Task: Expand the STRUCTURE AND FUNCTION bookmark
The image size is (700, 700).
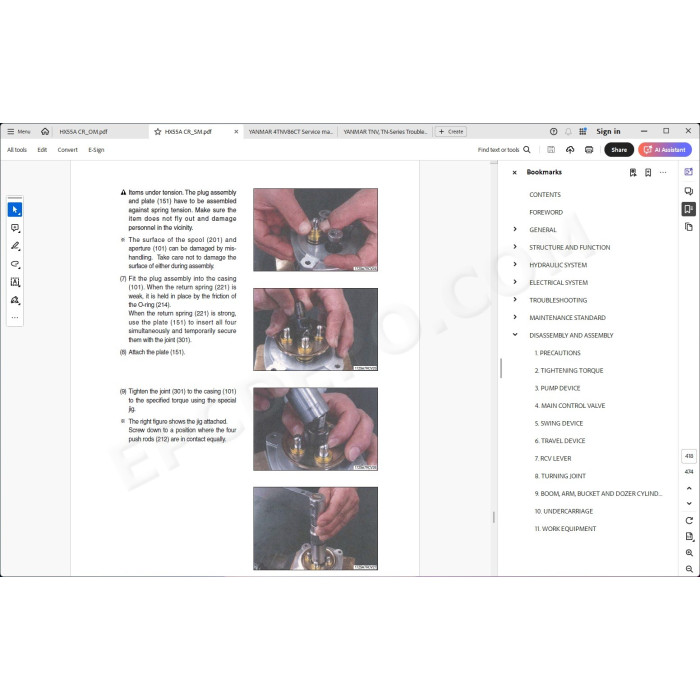Action: pos(515,247)
